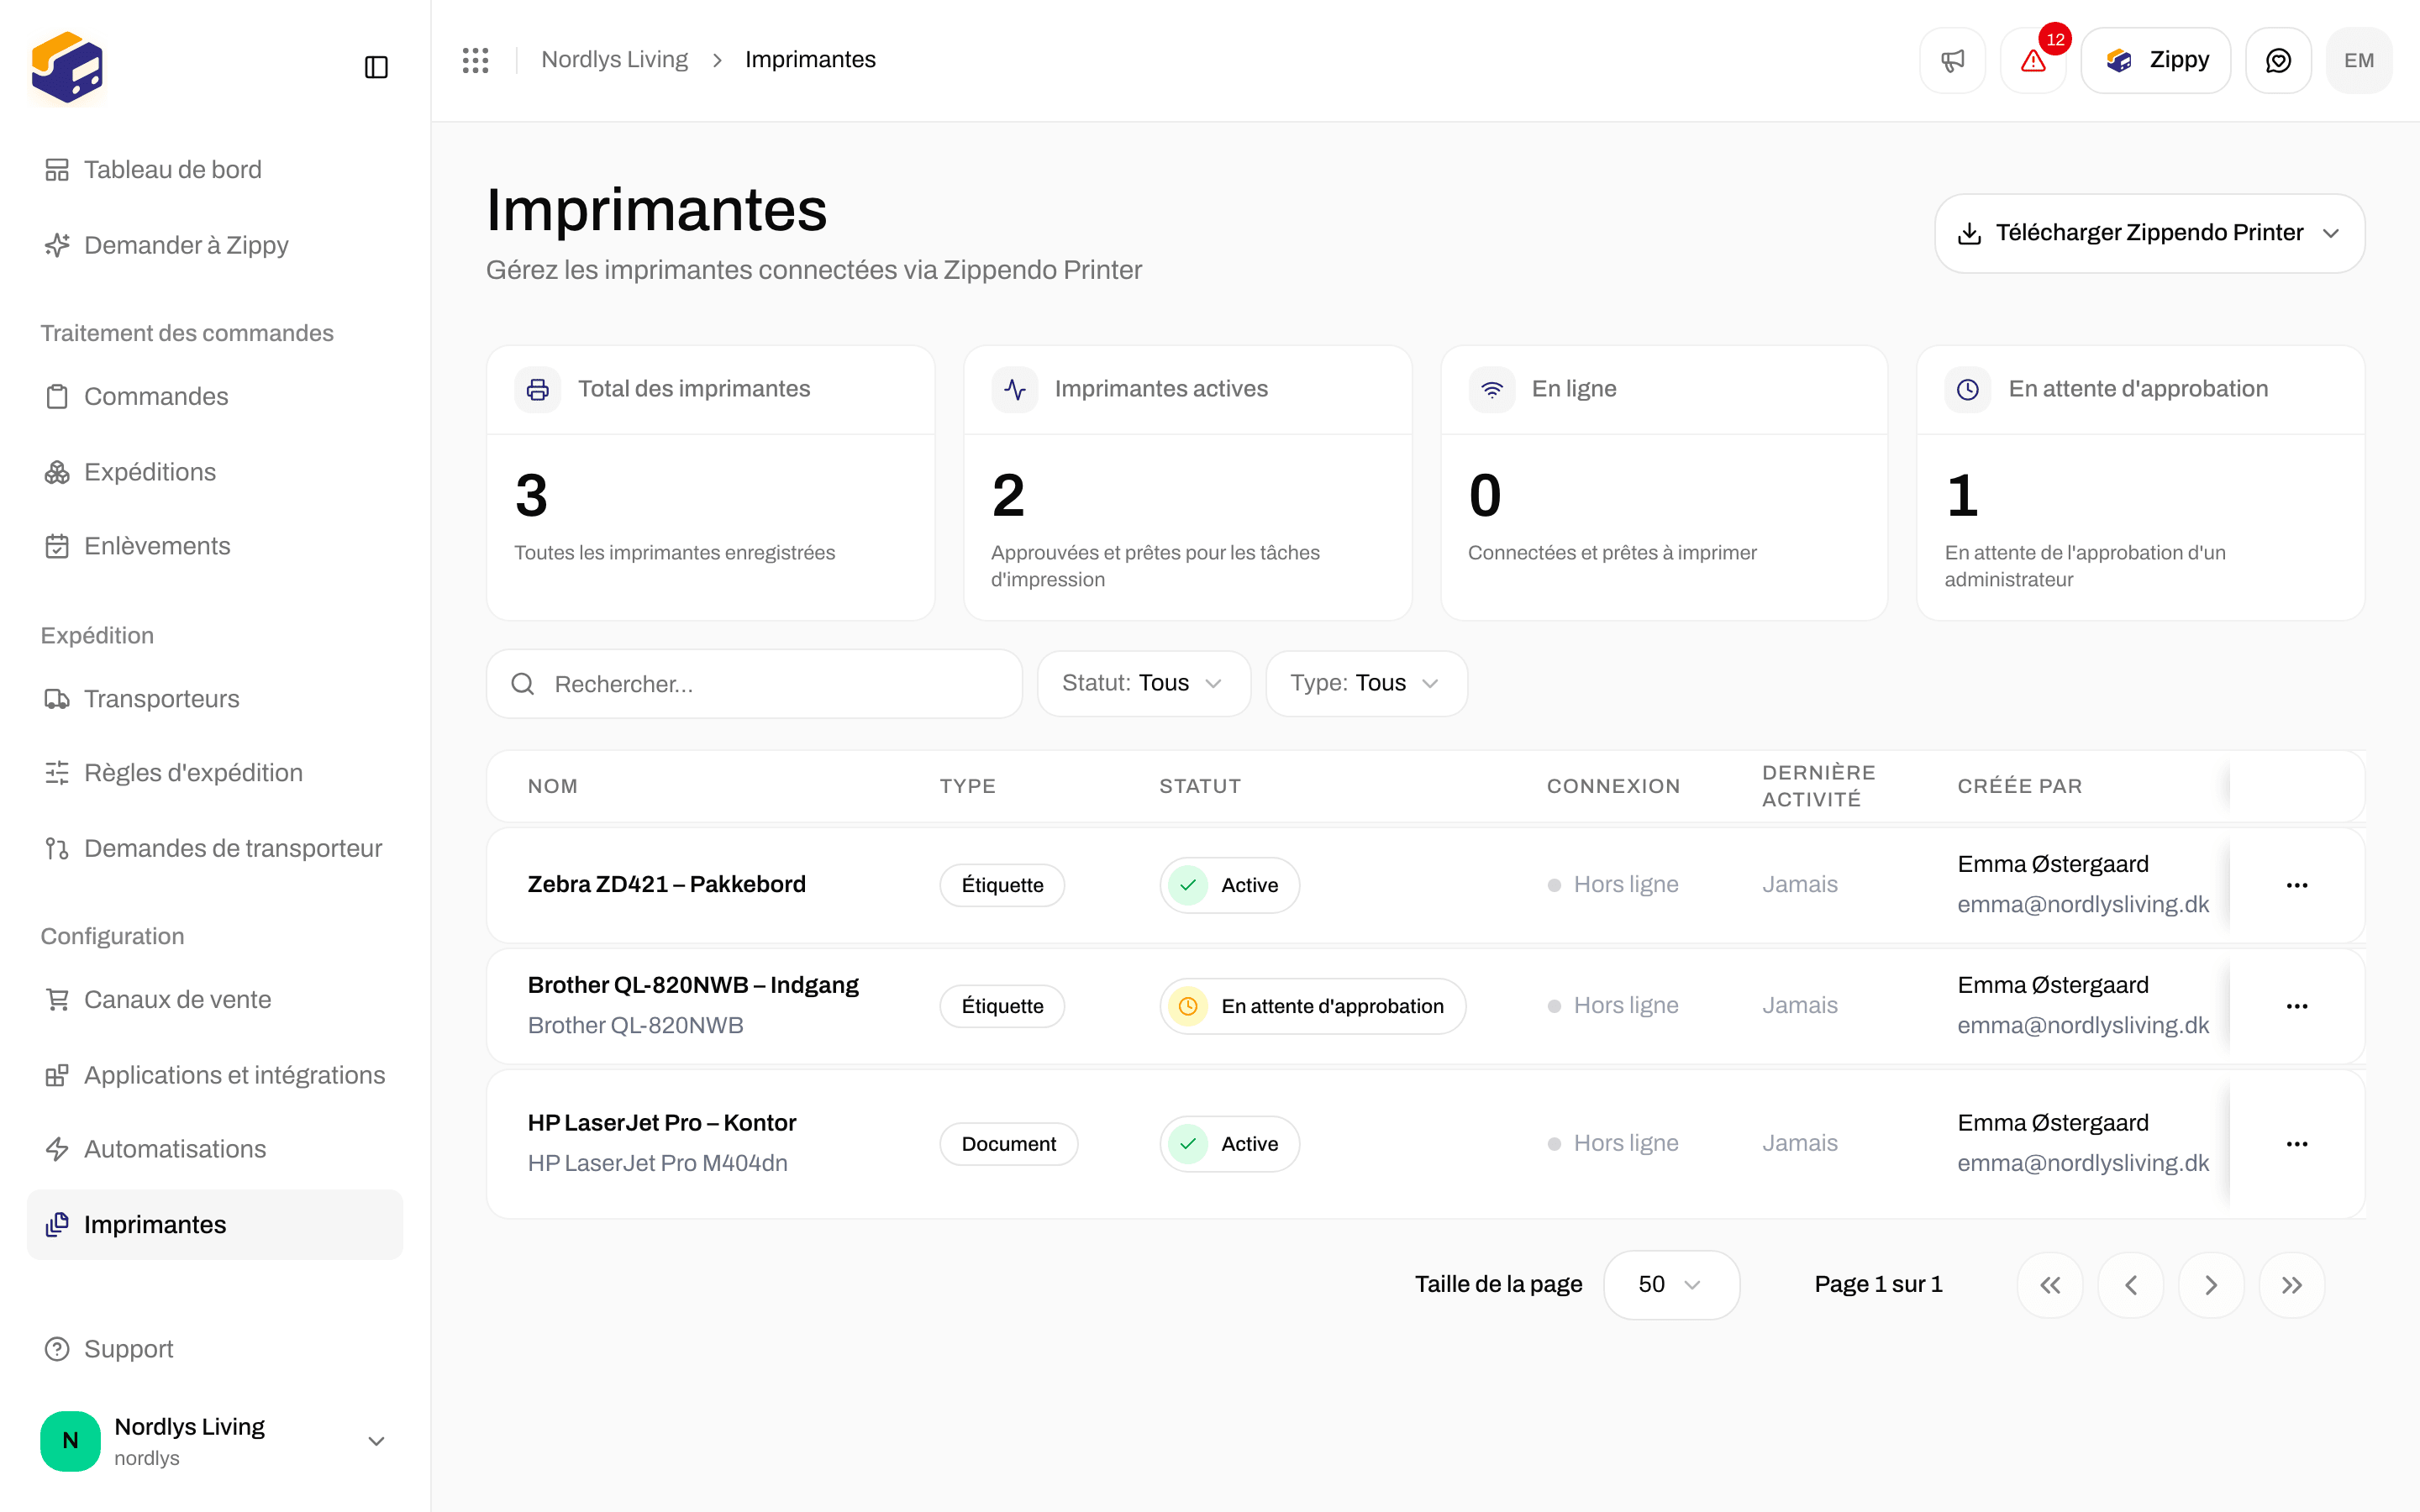
Task: Click the DERNIÈRE ACTIVITÉ column header
Action: pyautogui.click(x=1818, y=786)
